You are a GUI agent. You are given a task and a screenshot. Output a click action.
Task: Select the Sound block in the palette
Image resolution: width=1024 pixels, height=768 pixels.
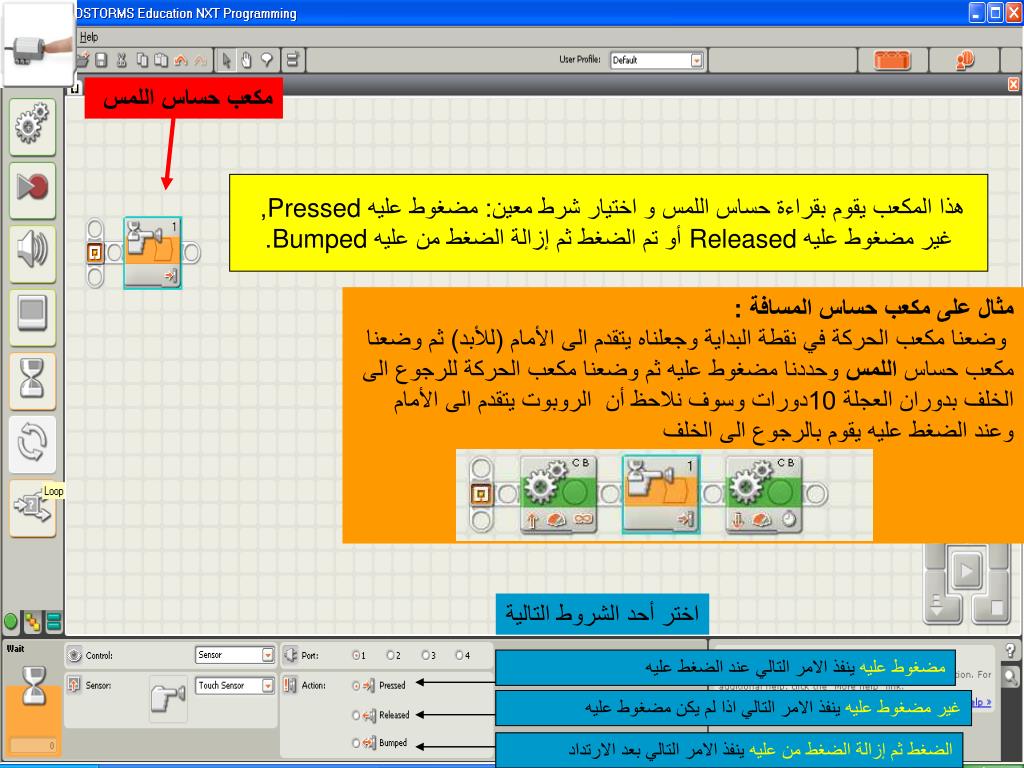[33, 254]
